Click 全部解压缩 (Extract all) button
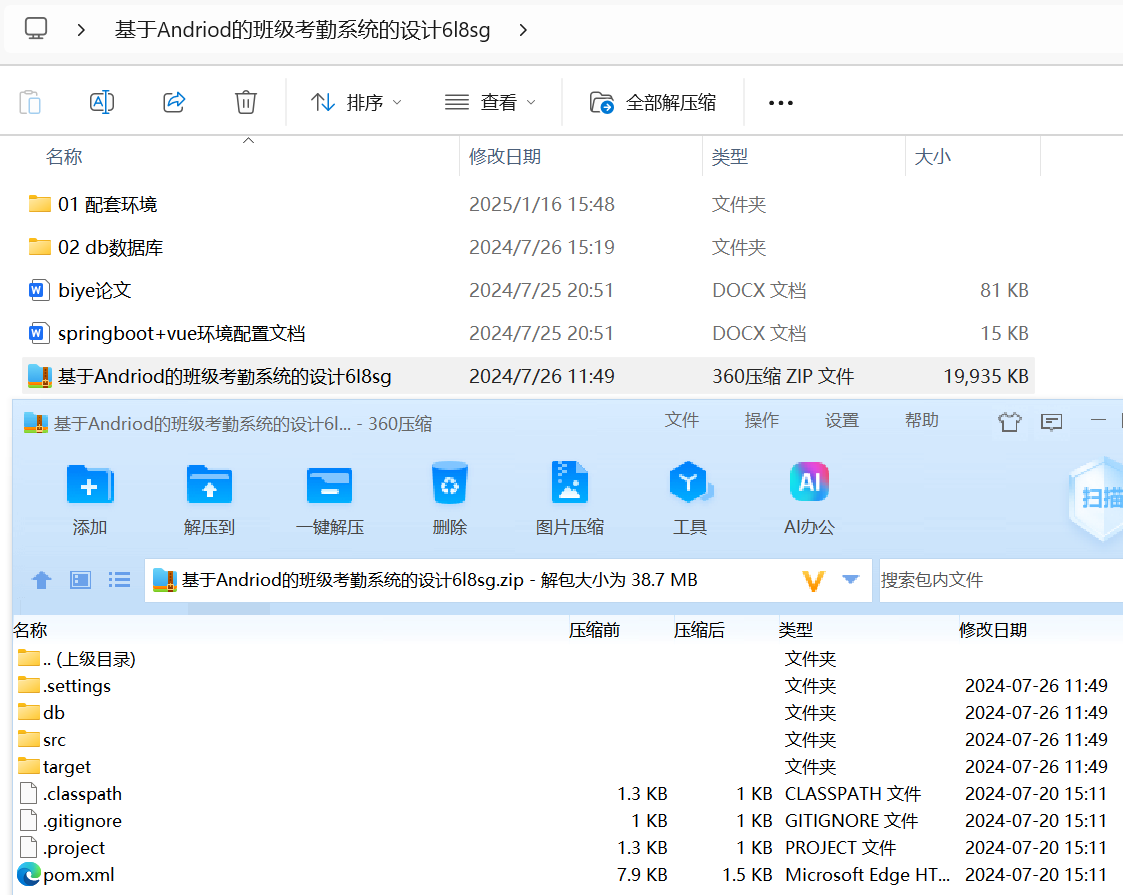This screenshot has width=1123, height=895. pos(652,102)
